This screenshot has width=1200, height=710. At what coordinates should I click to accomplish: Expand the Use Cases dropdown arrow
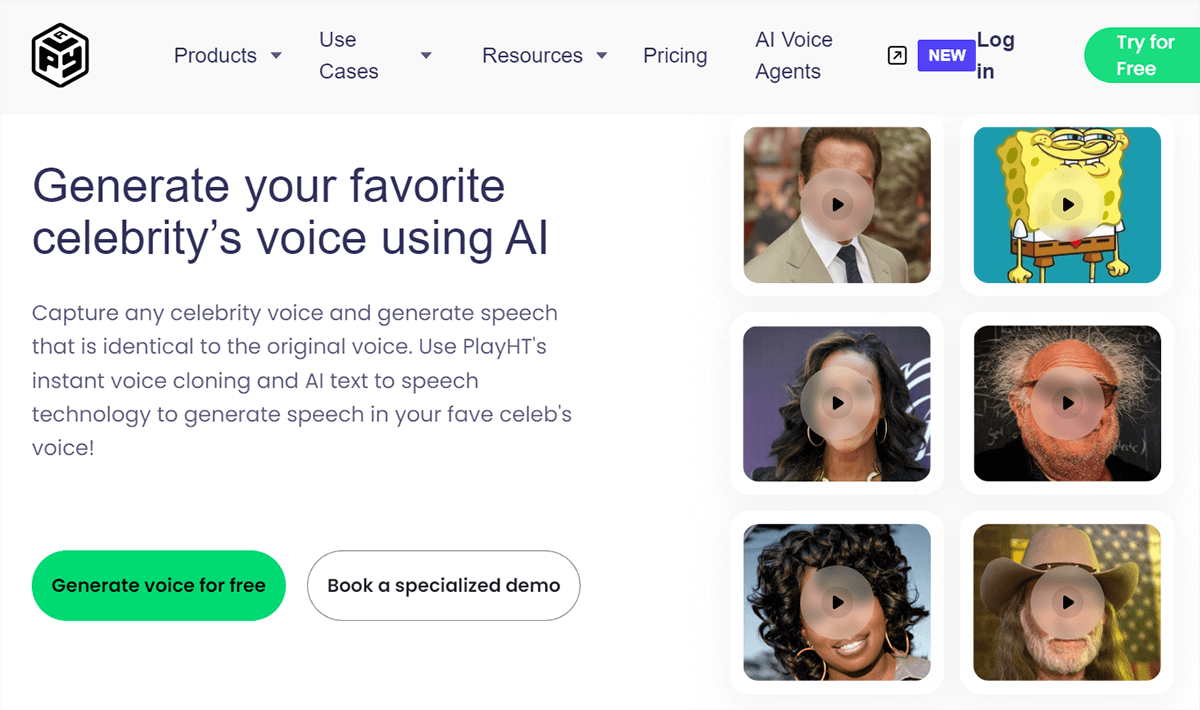tap(426, 56)
